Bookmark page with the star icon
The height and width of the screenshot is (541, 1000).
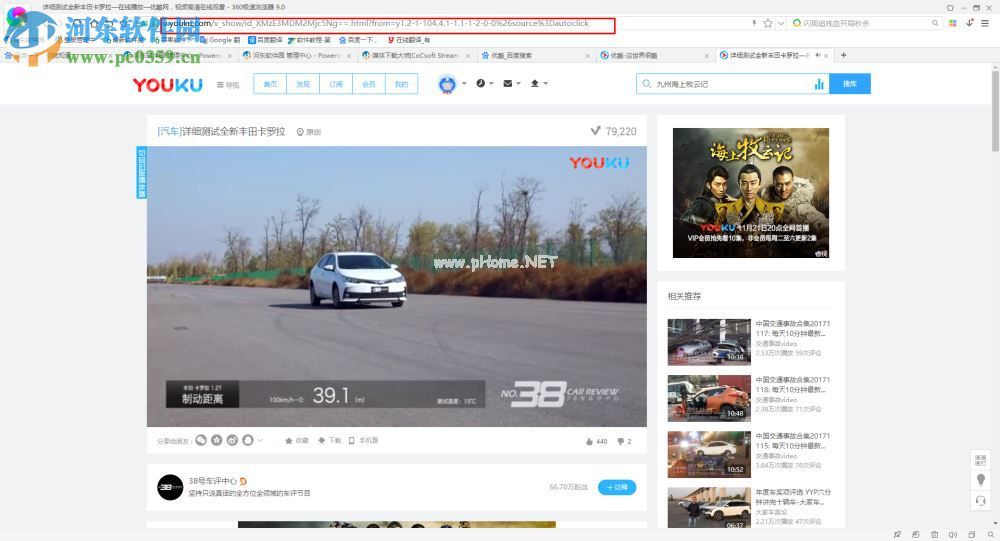[768, 23]
